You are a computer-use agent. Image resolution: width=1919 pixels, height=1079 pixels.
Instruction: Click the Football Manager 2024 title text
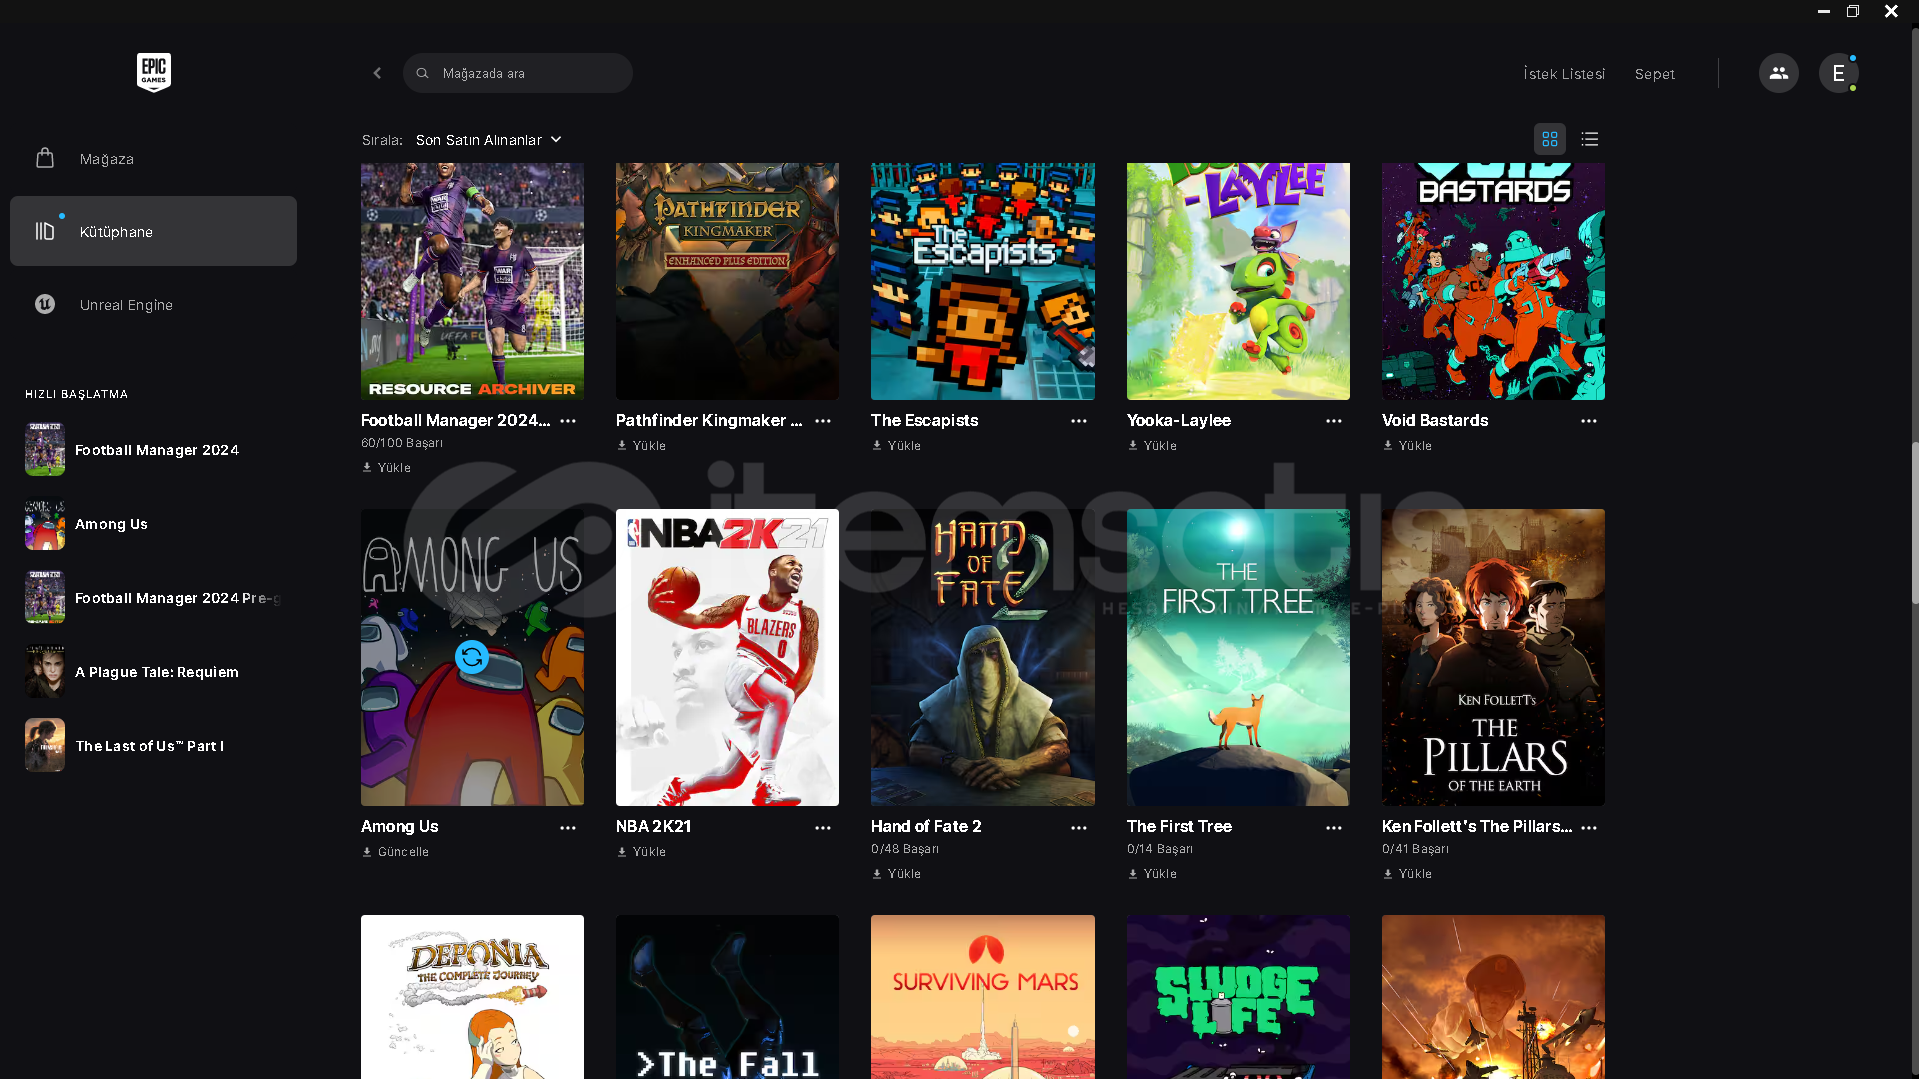tap(455, 420)
